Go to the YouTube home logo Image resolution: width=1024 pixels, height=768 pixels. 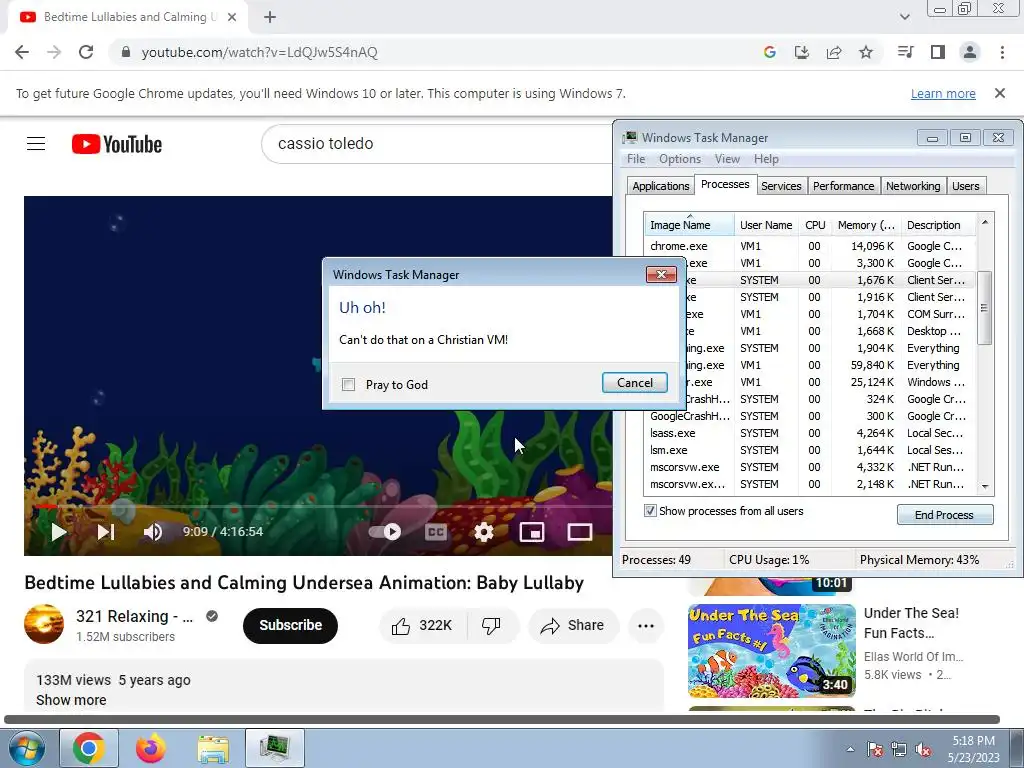click(x=117, y=144)
